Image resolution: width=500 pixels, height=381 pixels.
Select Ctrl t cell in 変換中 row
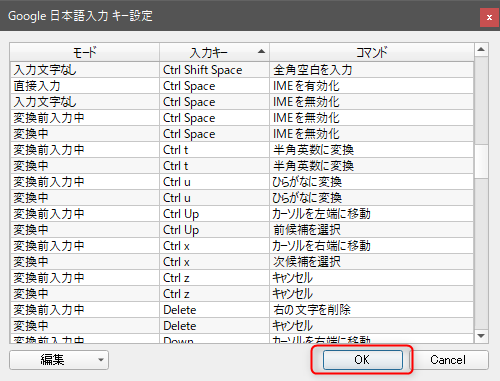click(214, 166)
